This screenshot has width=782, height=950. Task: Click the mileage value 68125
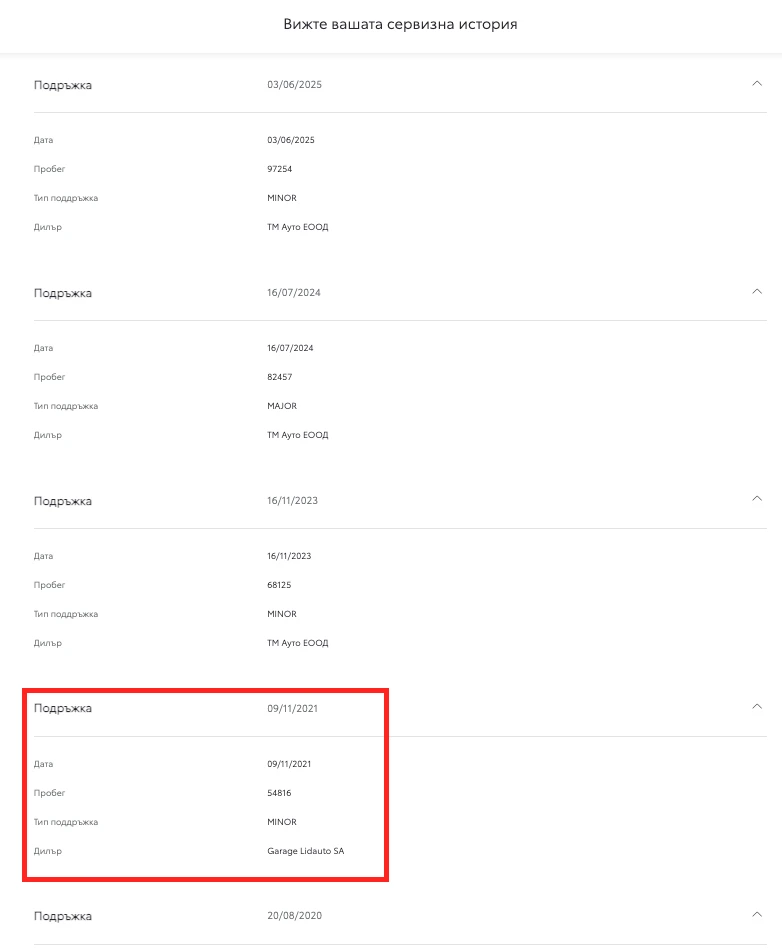coord(279,585)
